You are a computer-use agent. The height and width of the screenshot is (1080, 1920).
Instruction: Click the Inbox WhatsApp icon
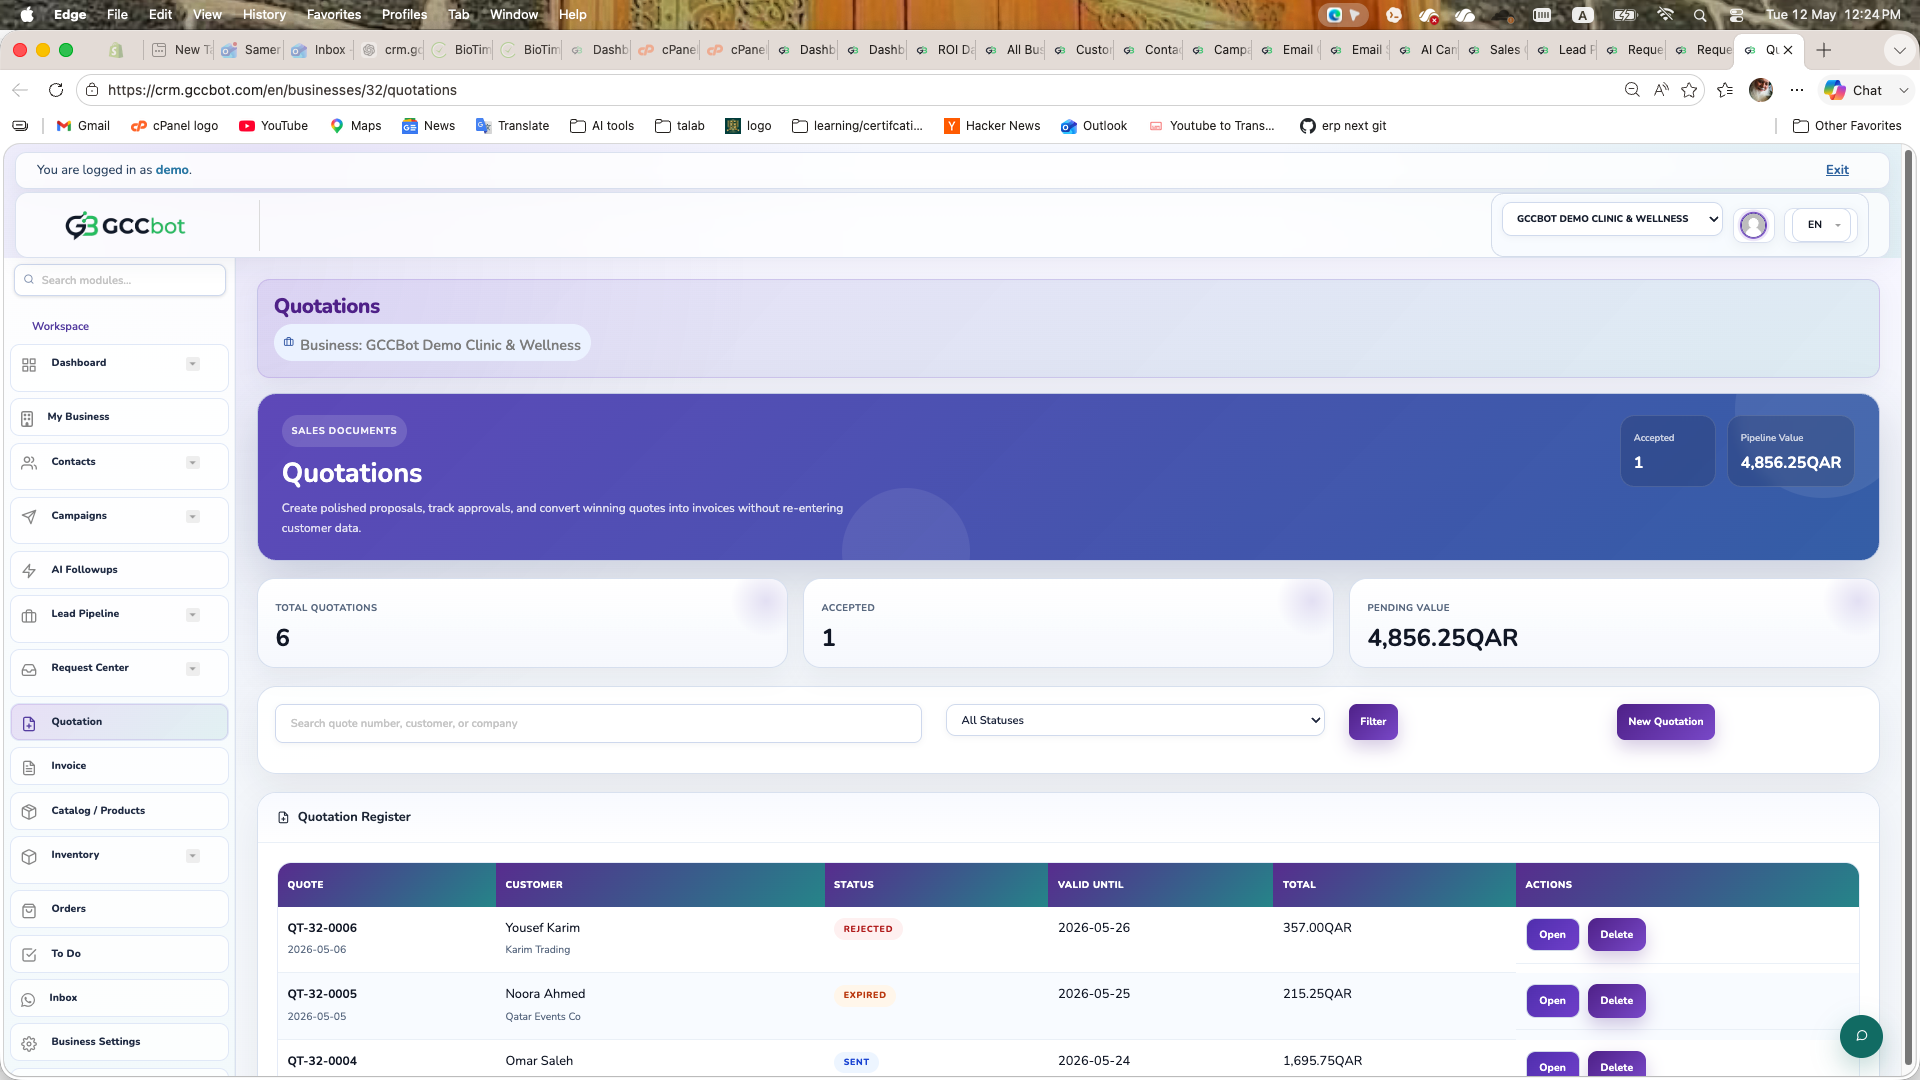pos(28,999)
